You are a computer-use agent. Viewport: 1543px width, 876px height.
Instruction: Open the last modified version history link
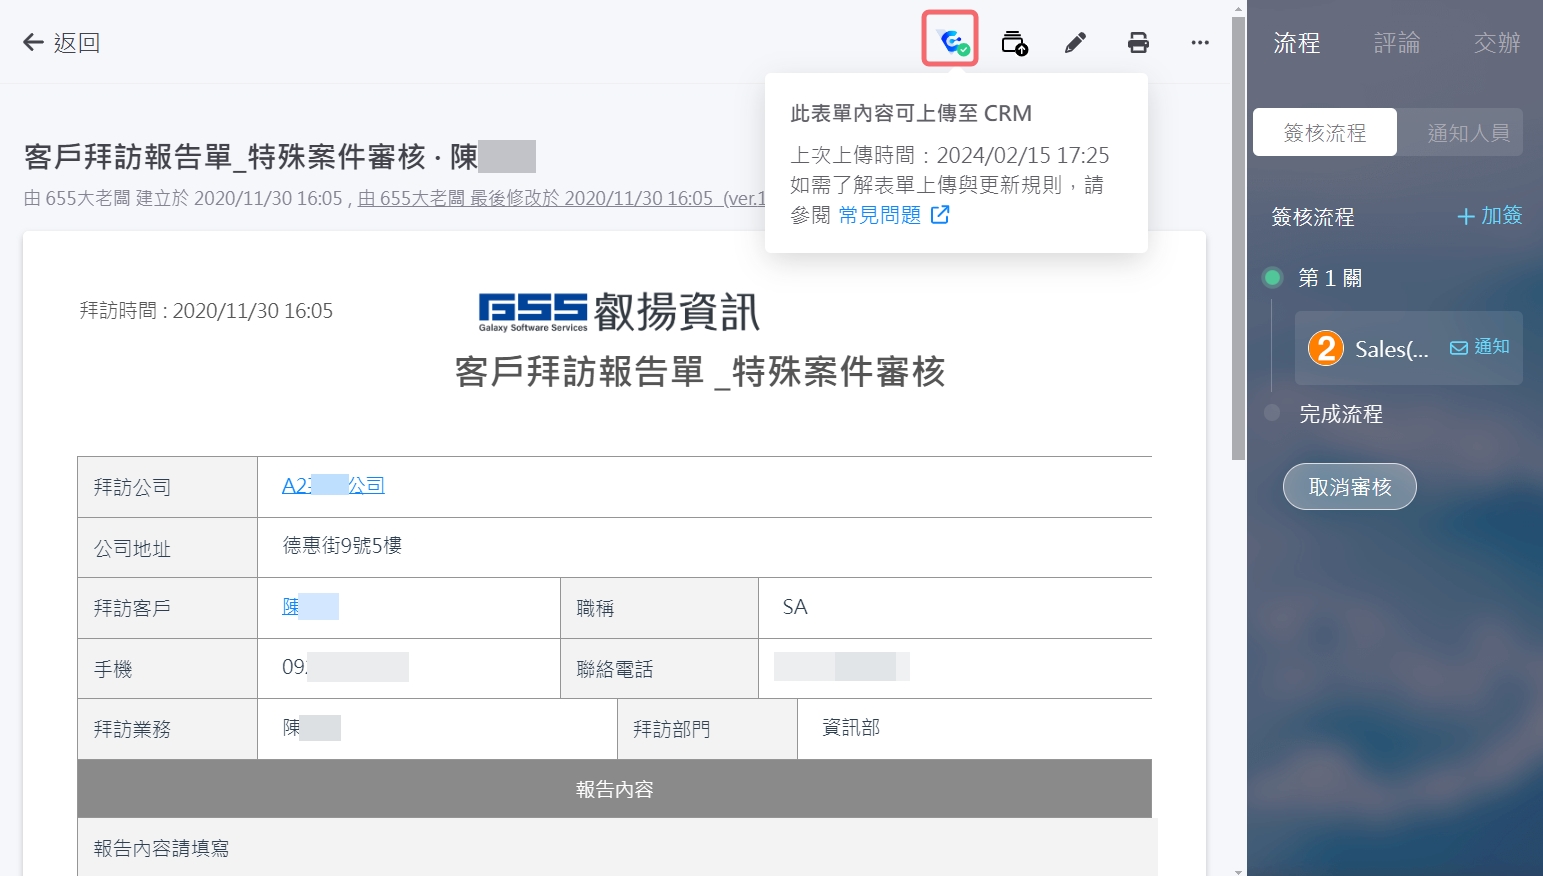pos(560,198)
